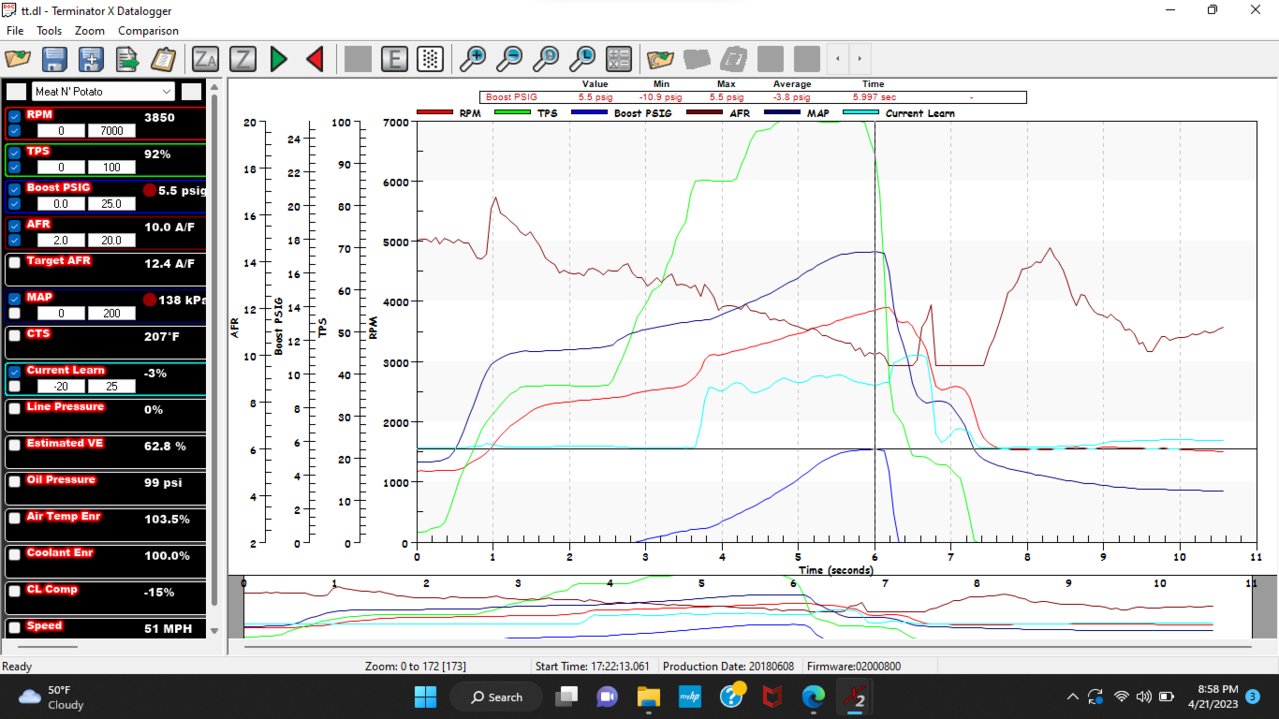Play the log in reverse with red arrow
The width and height of the screenshot is (1279, 719).
[x=315, y=59]
